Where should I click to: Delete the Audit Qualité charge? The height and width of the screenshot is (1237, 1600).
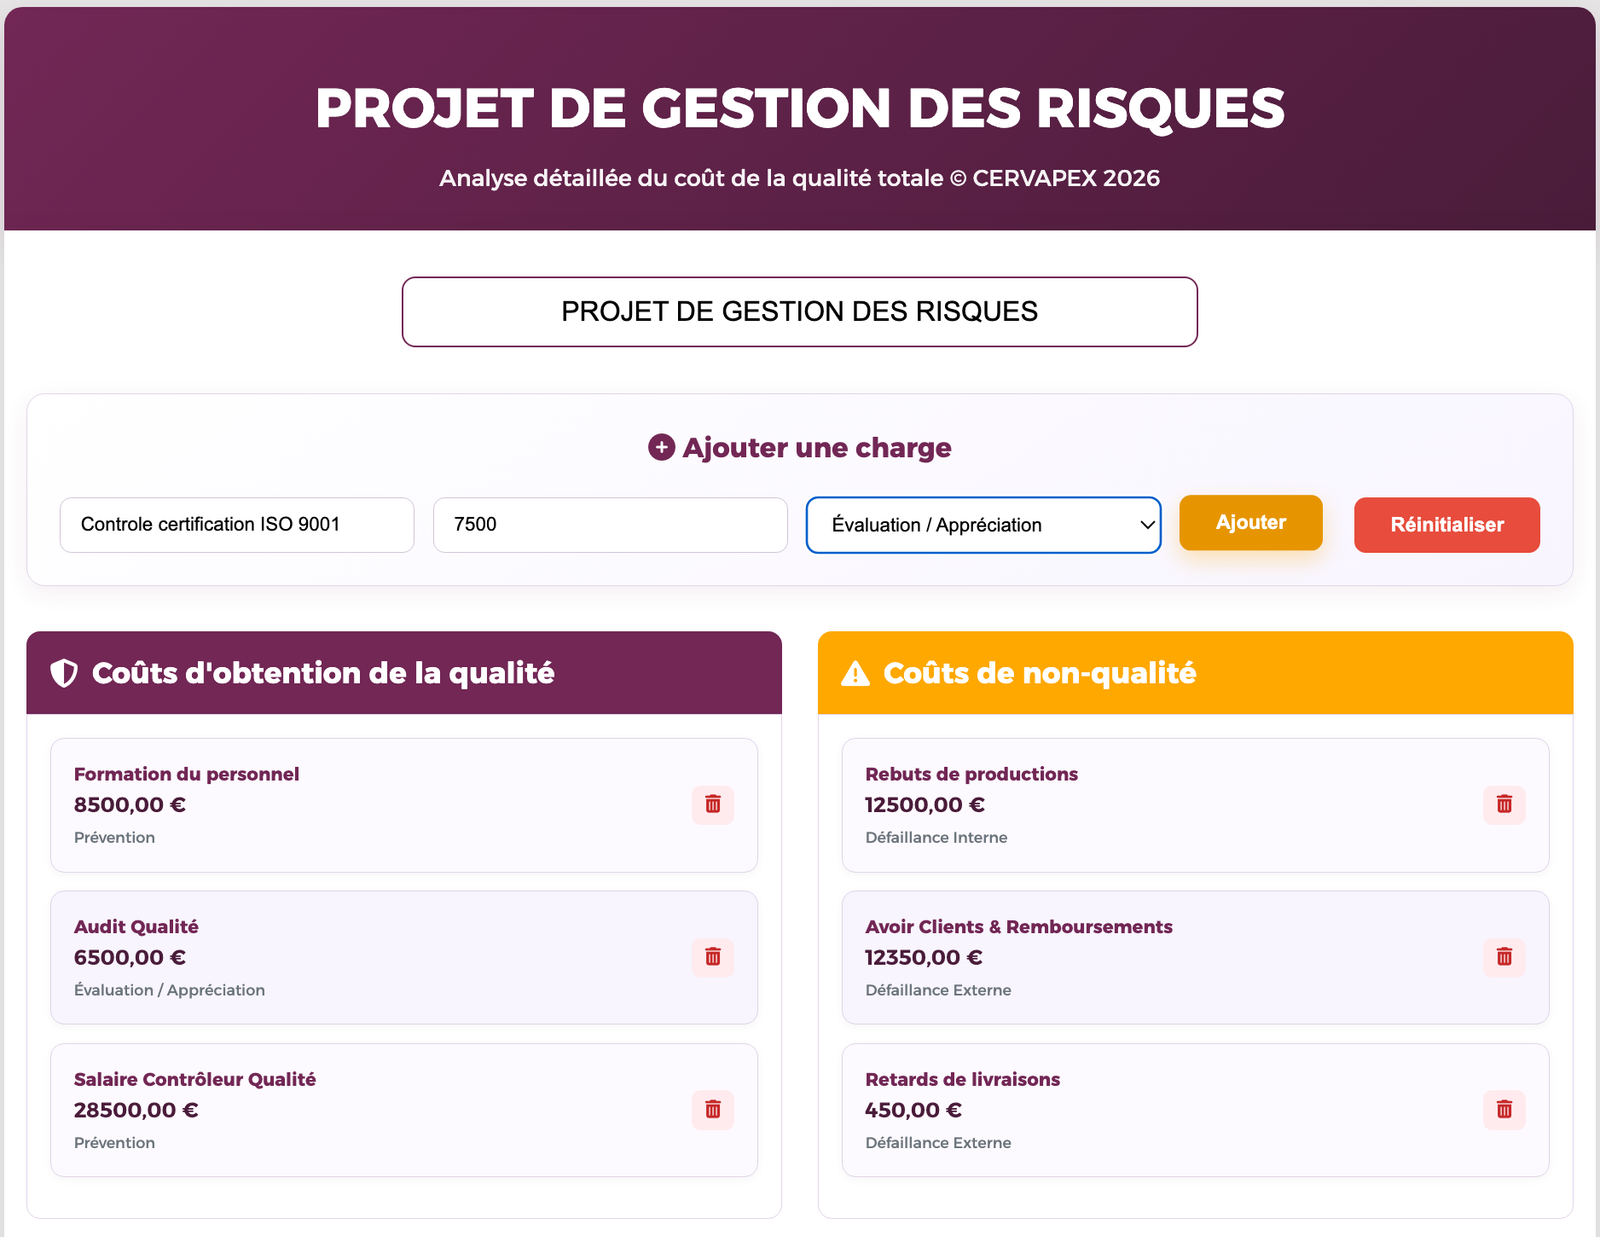click(x=712, y=957)
